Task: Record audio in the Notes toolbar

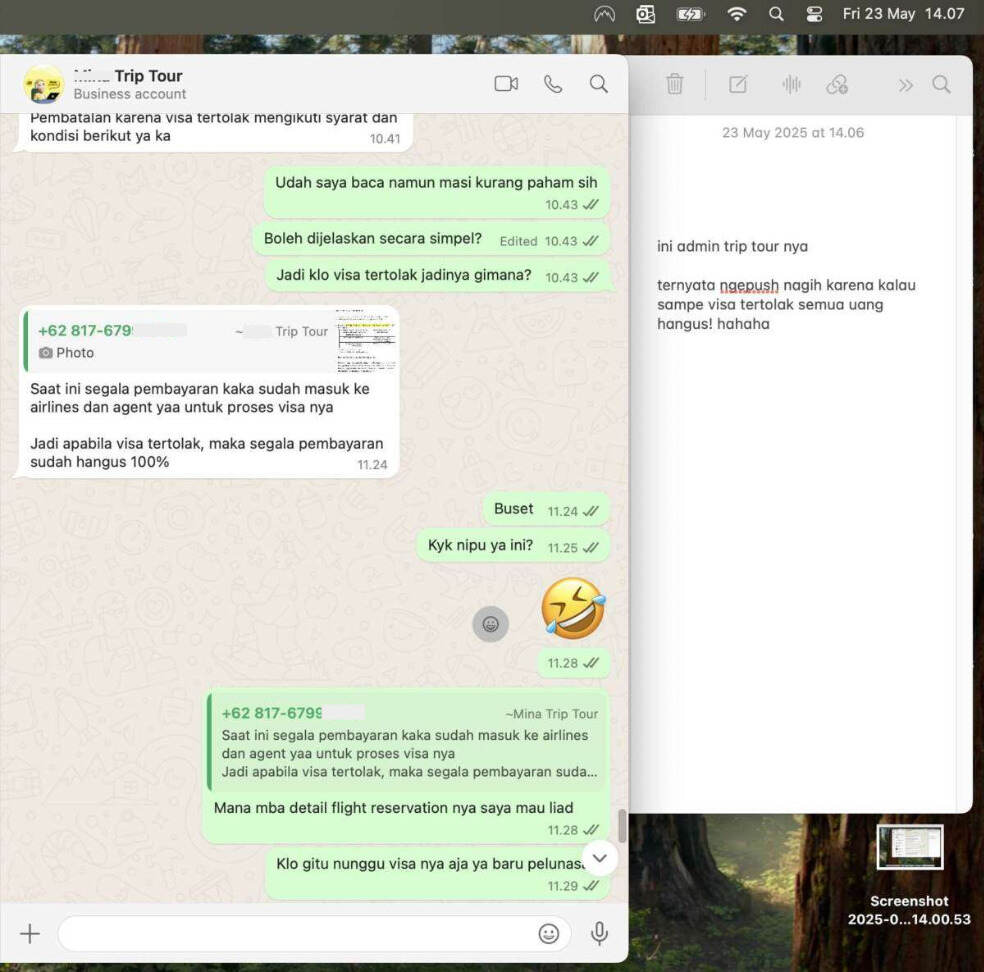Action: pyautogui.click(x=791, y=84)
